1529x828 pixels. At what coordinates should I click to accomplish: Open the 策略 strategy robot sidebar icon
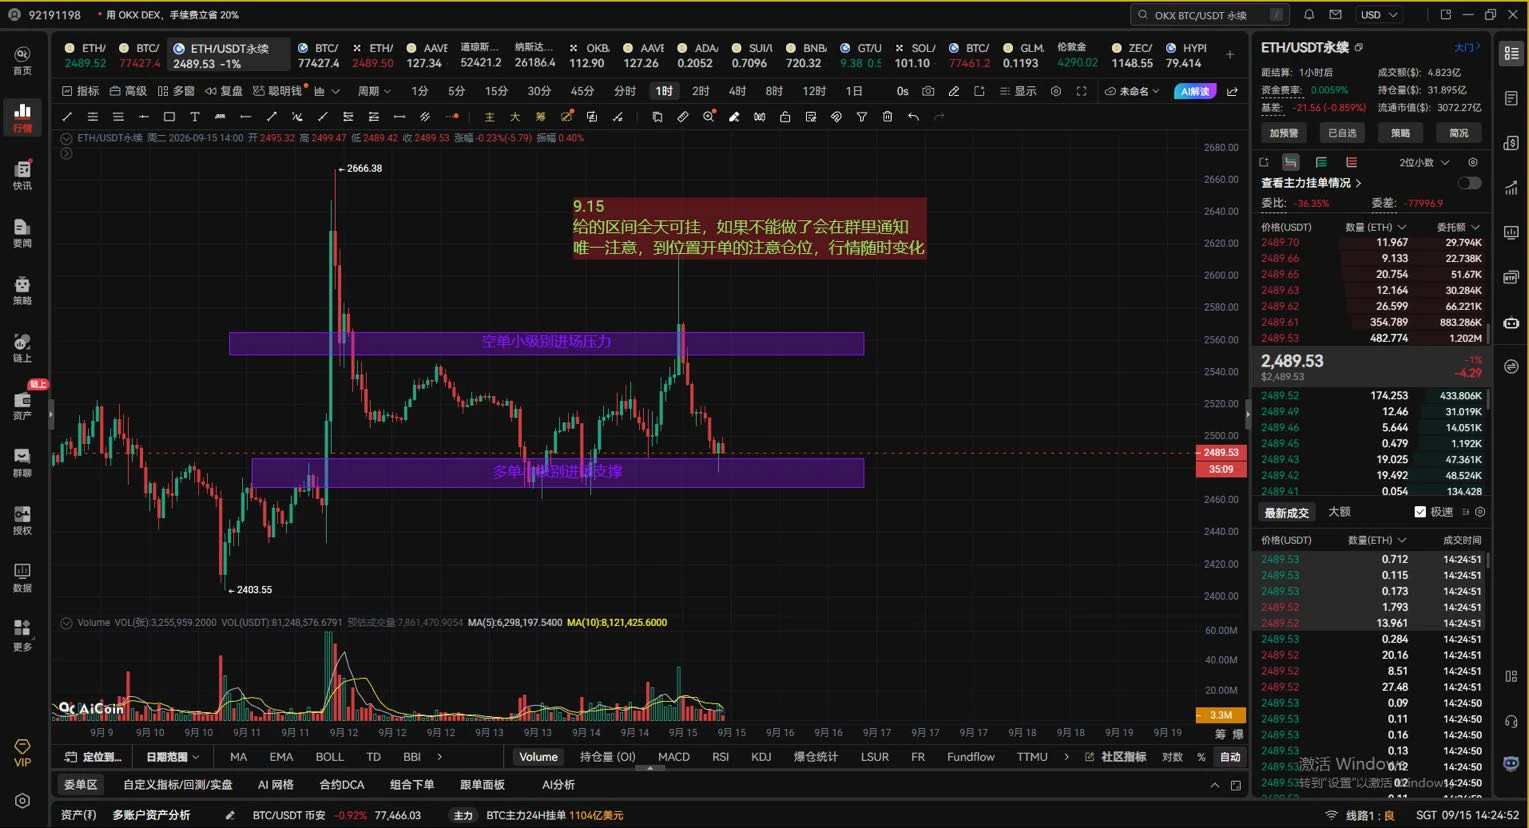click(22, 291)
